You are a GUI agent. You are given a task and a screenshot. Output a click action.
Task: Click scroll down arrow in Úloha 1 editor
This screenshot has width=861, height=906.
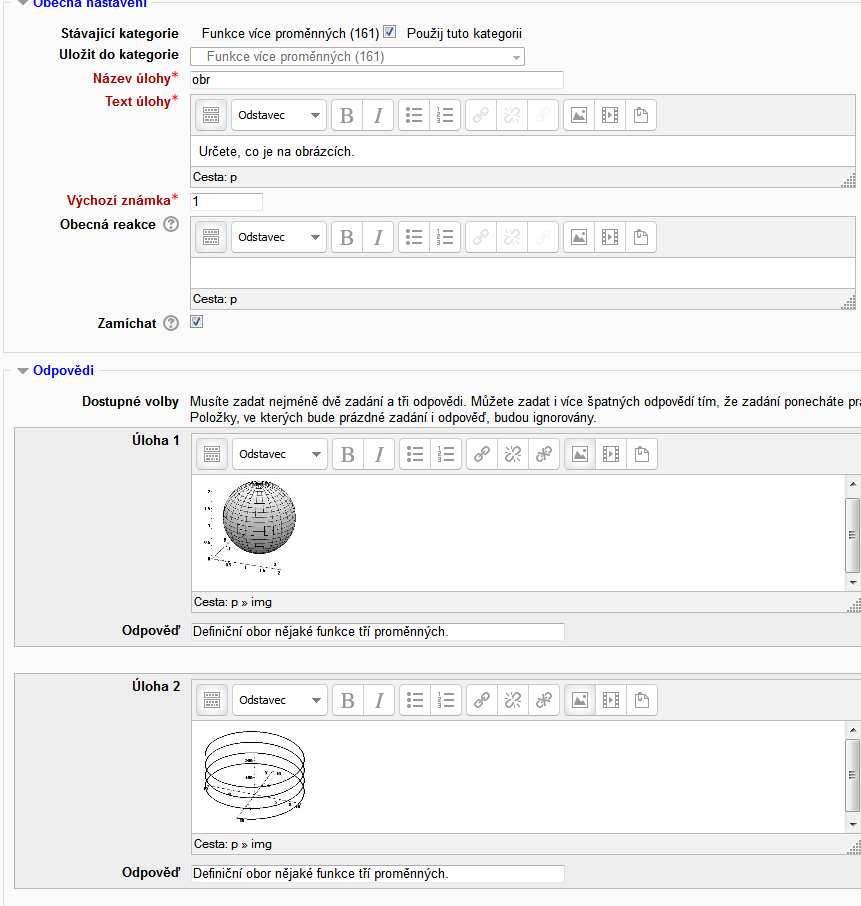coord(853,582)
